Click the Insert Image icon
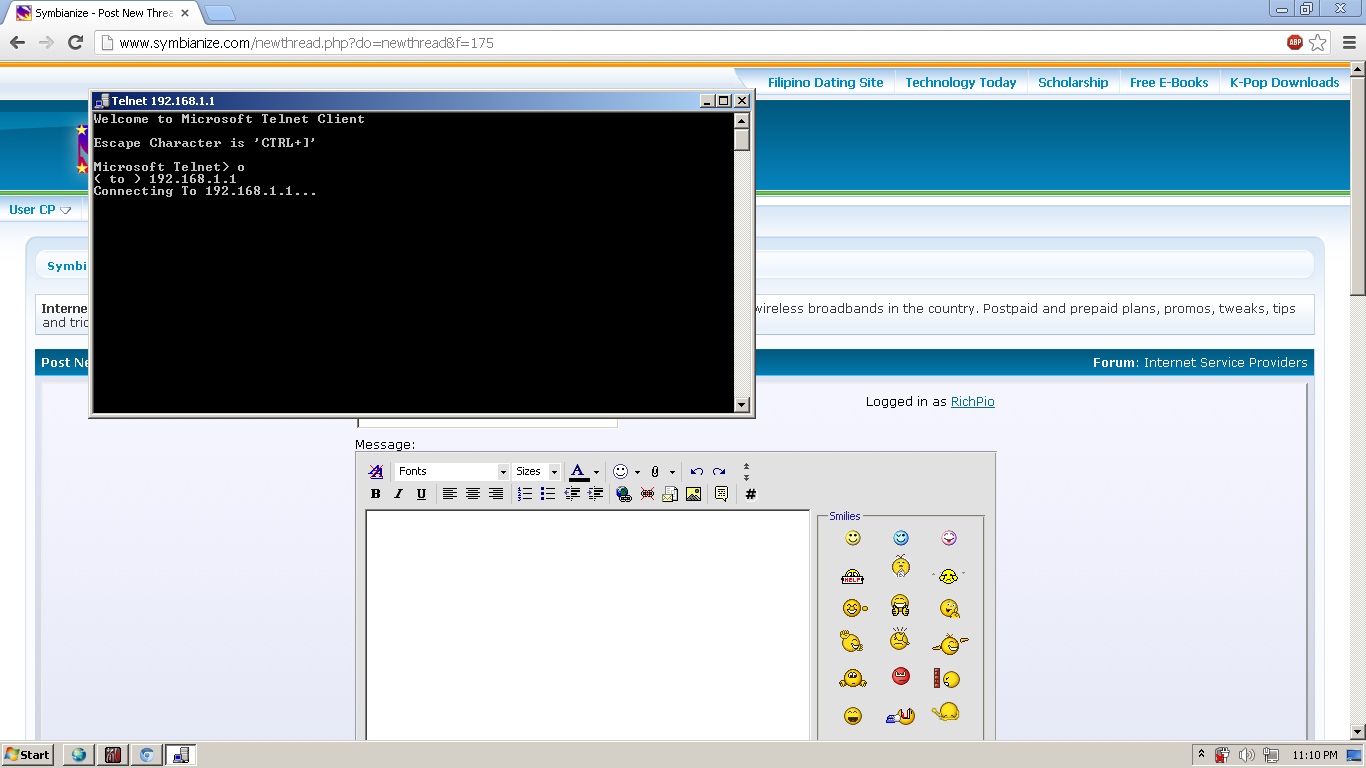This screenshot has height=768, width=1366. 693,494
